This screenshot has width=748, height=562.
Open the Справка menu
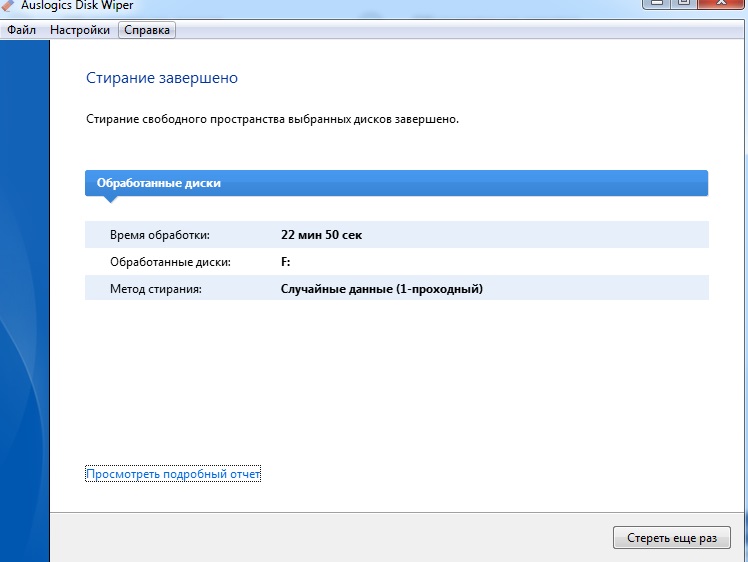147,30
